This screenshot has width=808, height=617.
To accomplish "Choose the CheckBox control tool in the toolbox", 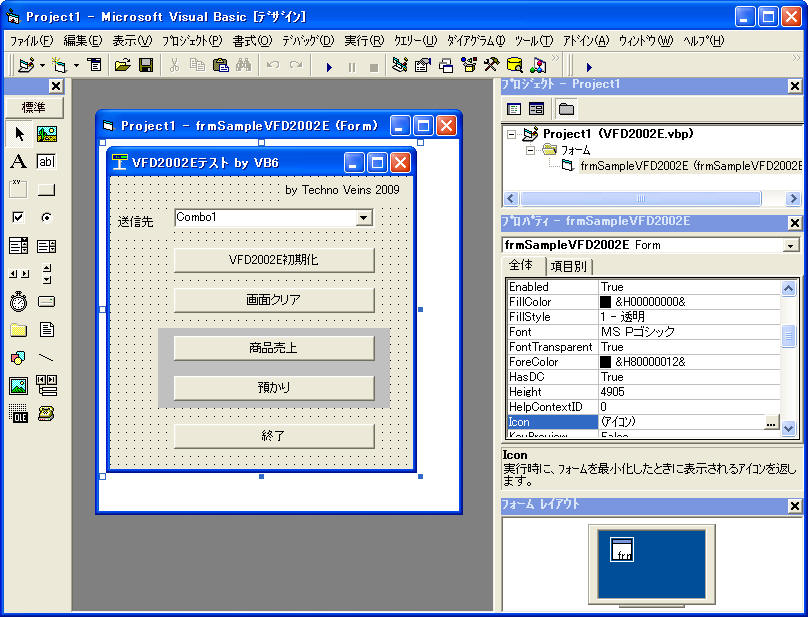I will (x=19, y=218).
